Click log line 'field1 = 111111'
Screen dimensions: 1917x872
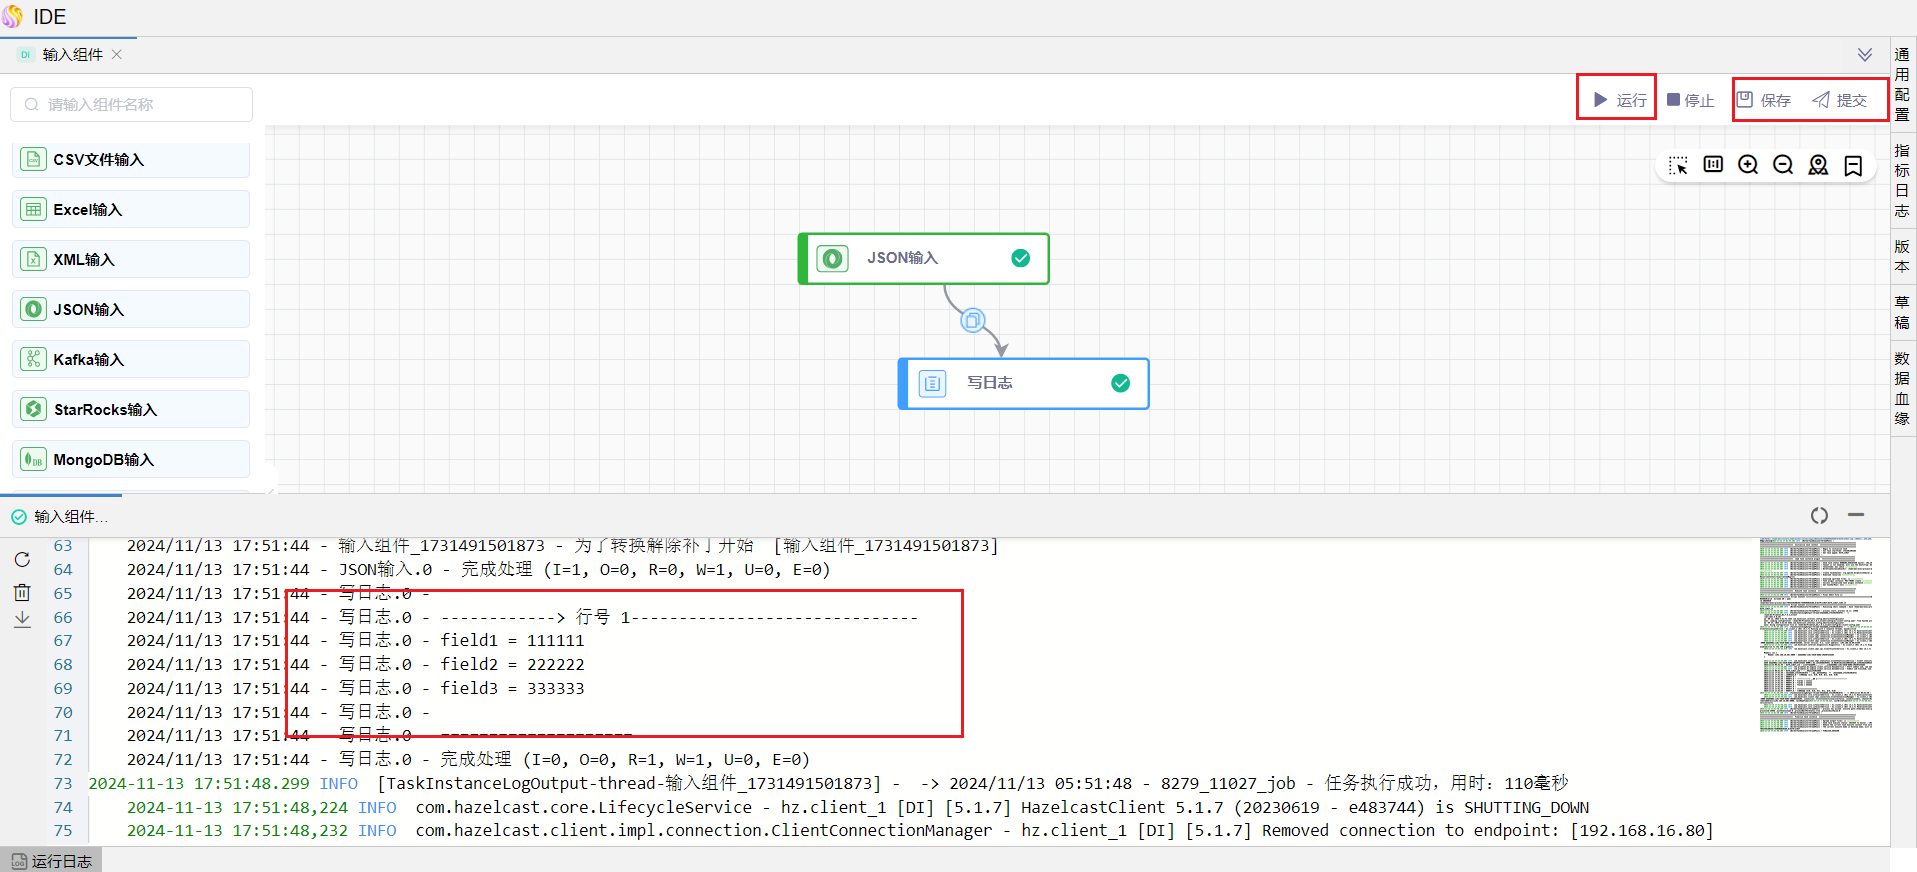(x=512, y=641)
